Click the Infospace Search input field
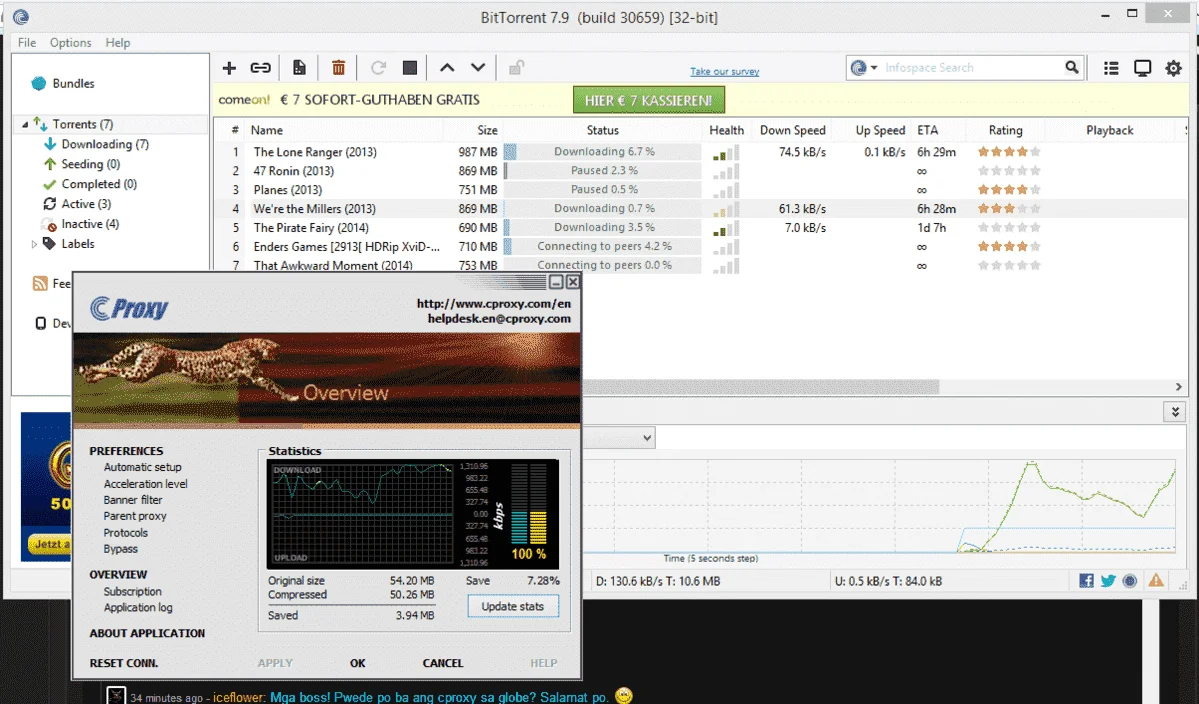The height and width of the screenshot is (704, 1199). (x=971, y=67)
